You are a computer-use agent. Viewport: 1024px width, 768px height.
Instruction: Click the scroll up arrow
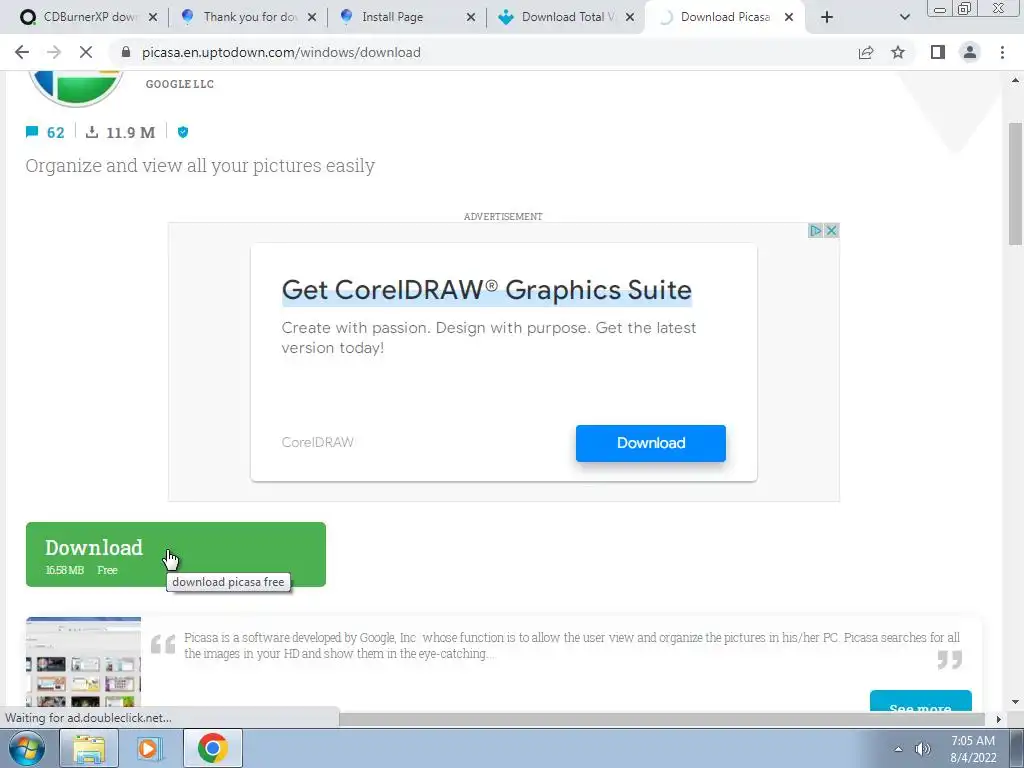pyautogui.click(x=1016, y=80)
